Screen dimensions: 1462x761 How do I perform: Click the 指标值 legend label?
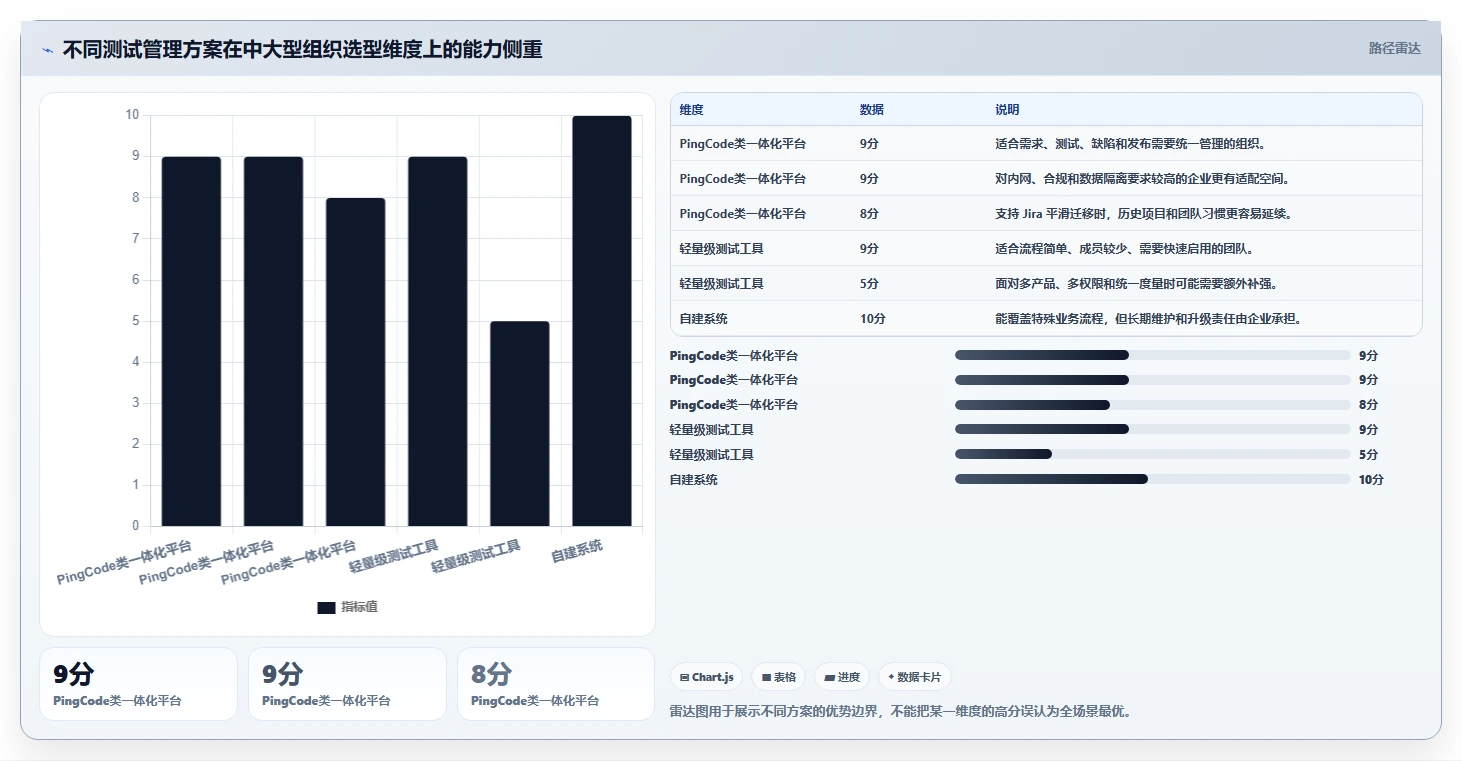[359, 607]
